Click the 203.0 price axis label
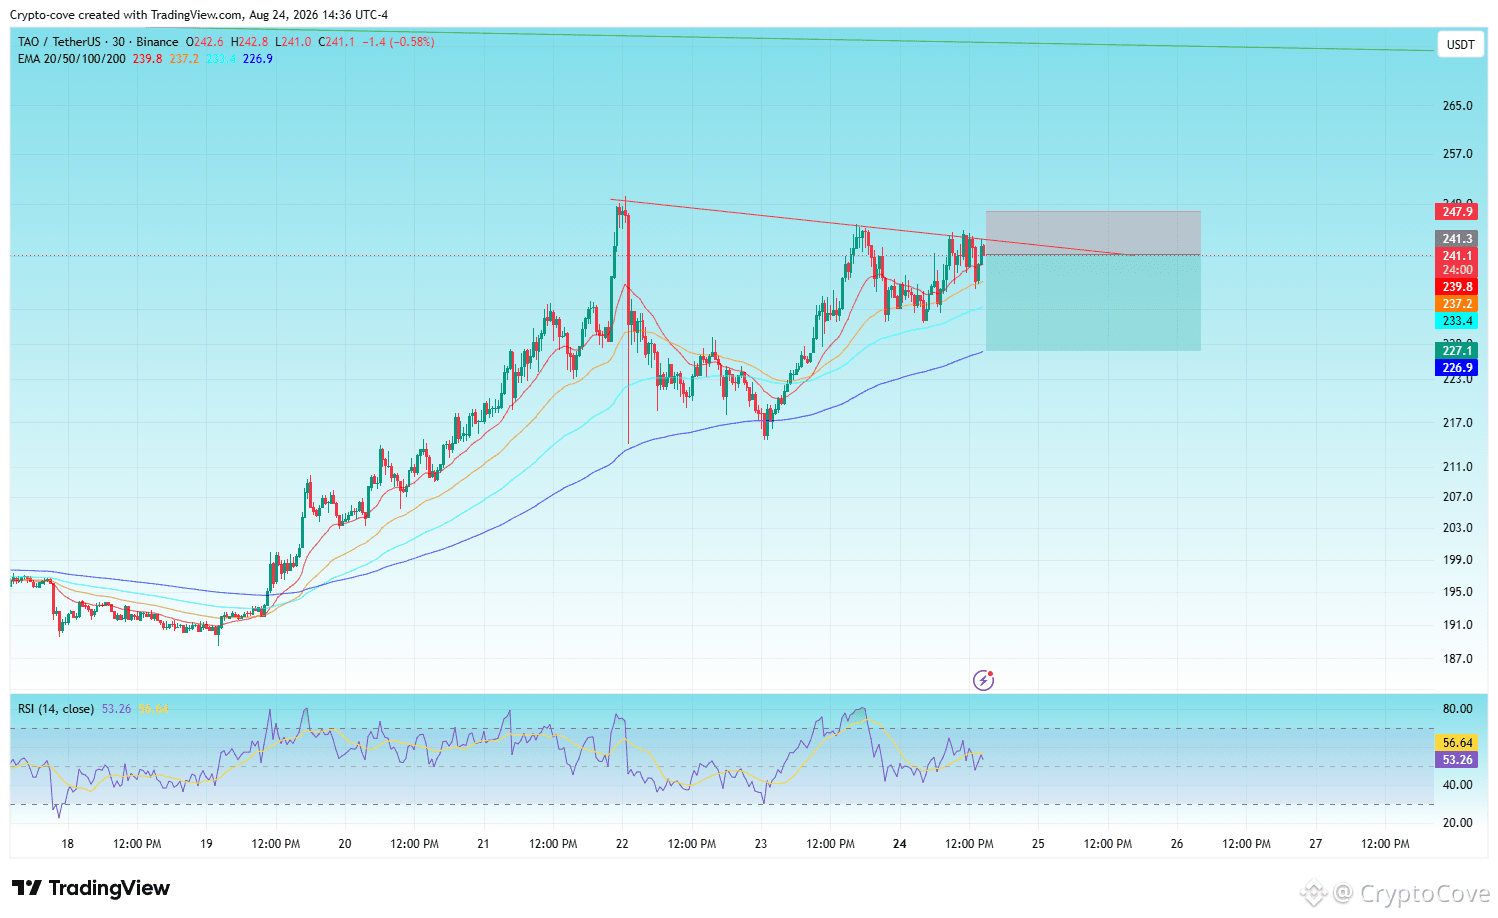This screenshot has width=1498, height=918. coord(1457,528)
